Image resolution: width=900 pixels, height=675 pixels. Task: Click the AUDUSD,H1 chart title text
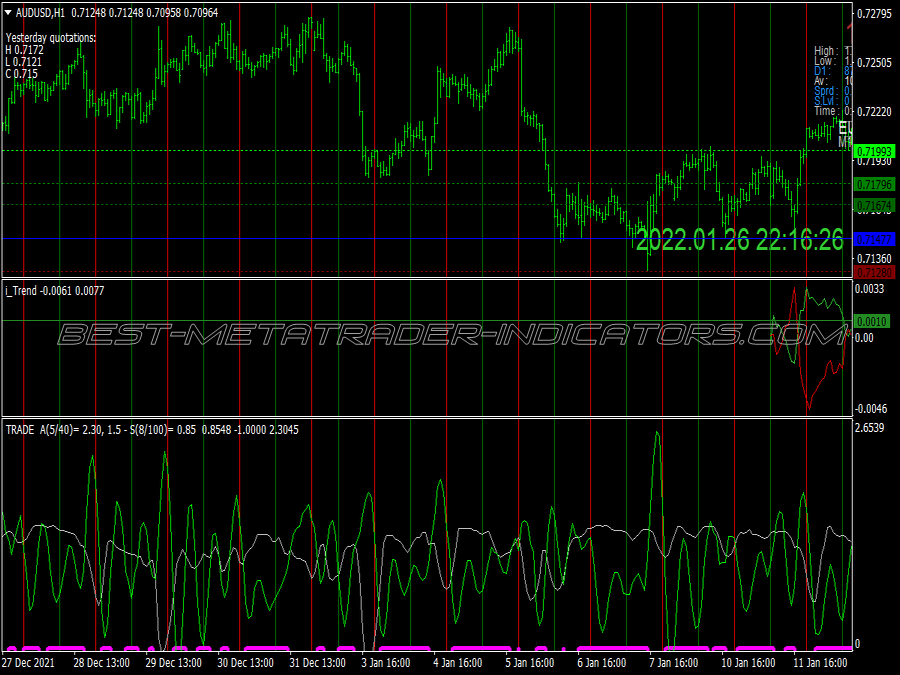pos(40,13)
